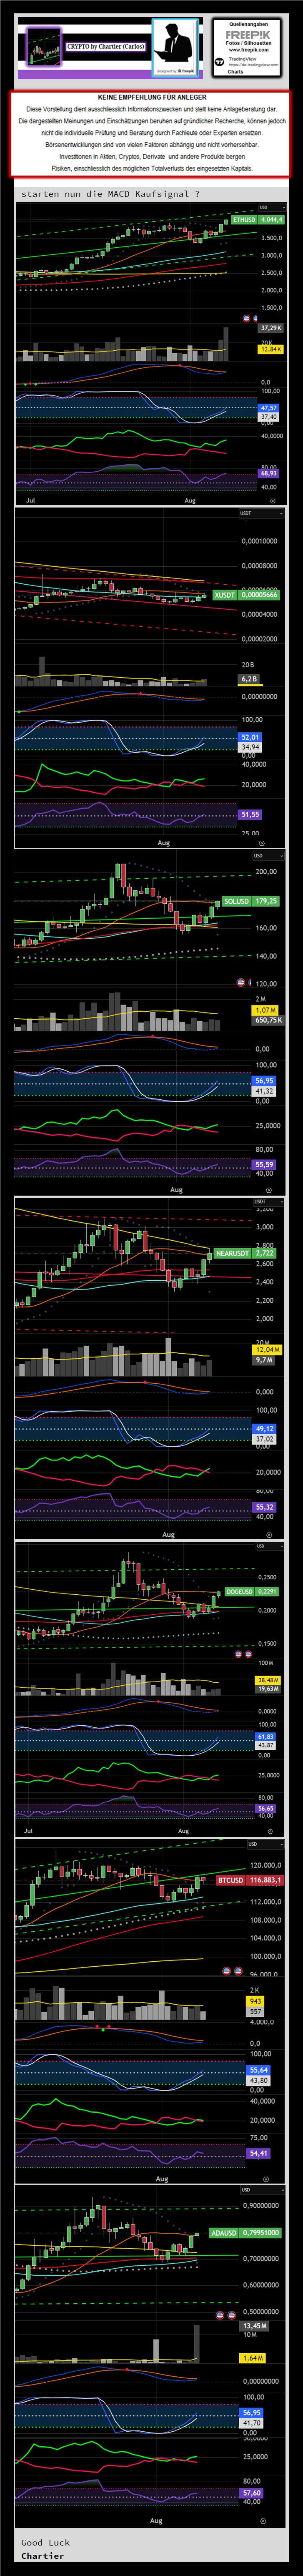This screenshot has height=2576, width=303.
Task: Click the first US flag event on BTCUSD chart
Action: (226, 1970)
